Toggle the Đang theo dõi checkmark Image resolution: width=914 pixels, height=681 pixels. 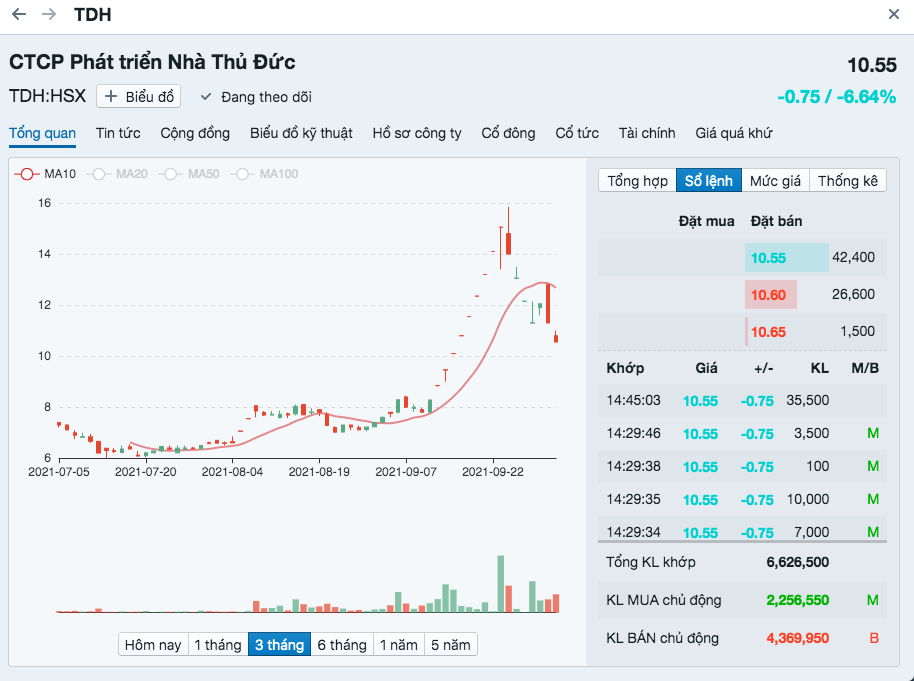pyautogui.click(x=205, y=97)
